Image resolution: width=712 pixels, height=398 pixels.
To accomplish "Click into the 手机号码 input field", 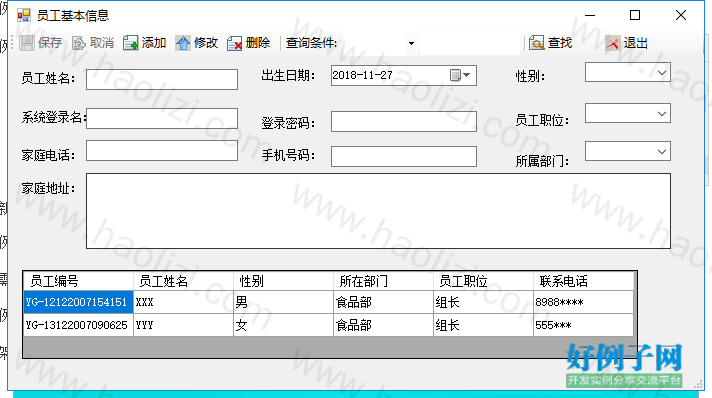I will pyautogui.click(x=404, y=156).
